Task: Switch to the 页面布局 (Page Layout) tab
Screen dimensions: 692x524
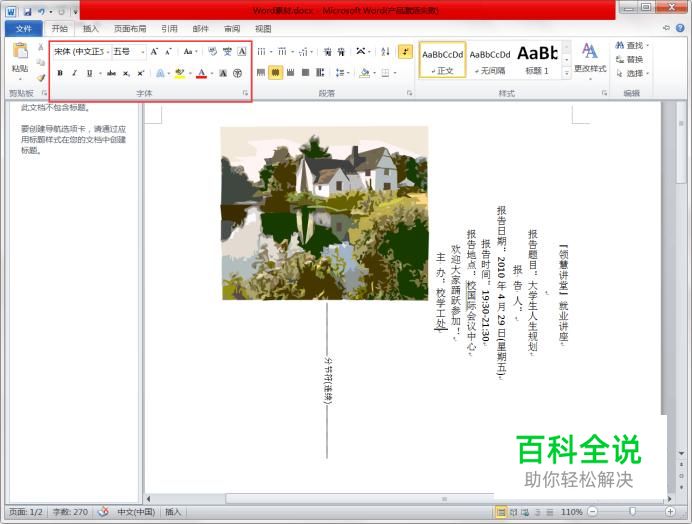Action: (130, 29)
